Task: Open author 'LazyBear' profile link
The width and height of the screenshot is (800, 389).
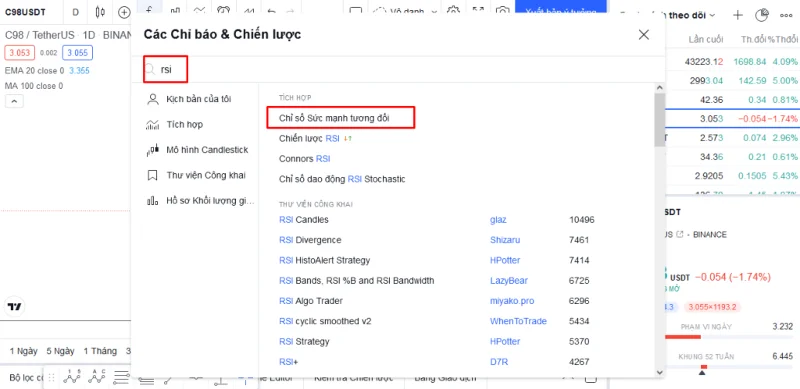Action: click(x=509, y=281)
